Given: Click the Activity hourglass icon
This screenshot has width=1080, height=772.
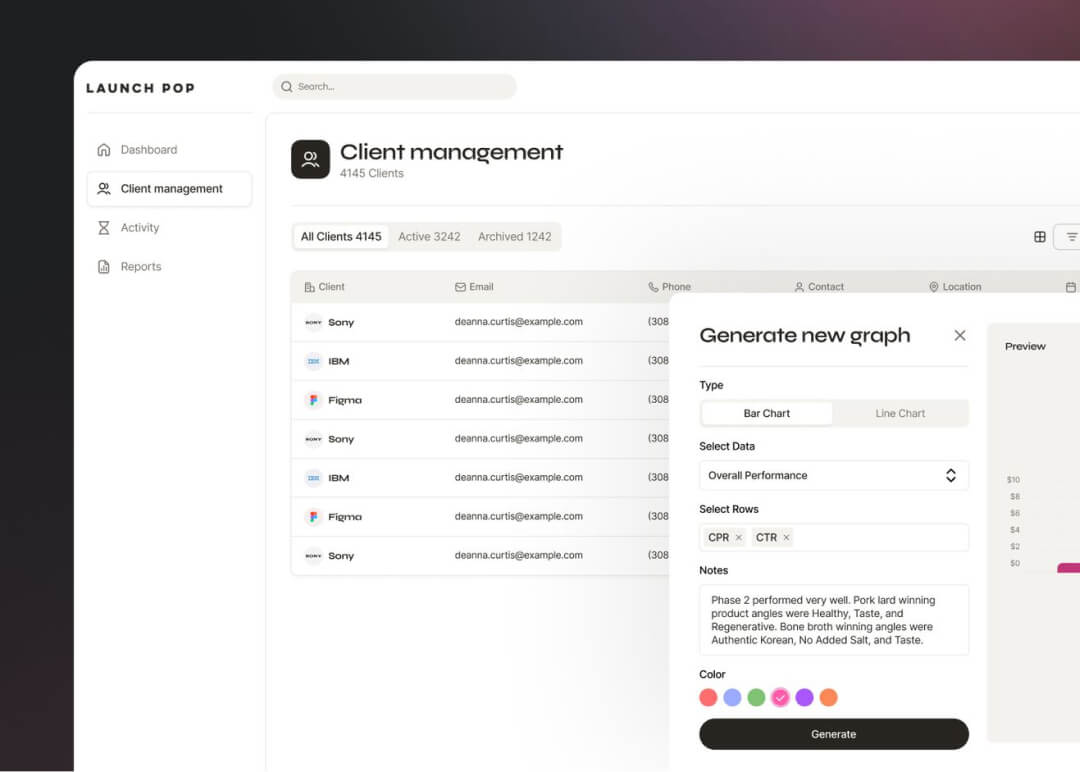Looking at the screenshot, I should pyautogui.click(x=103, y=227).
